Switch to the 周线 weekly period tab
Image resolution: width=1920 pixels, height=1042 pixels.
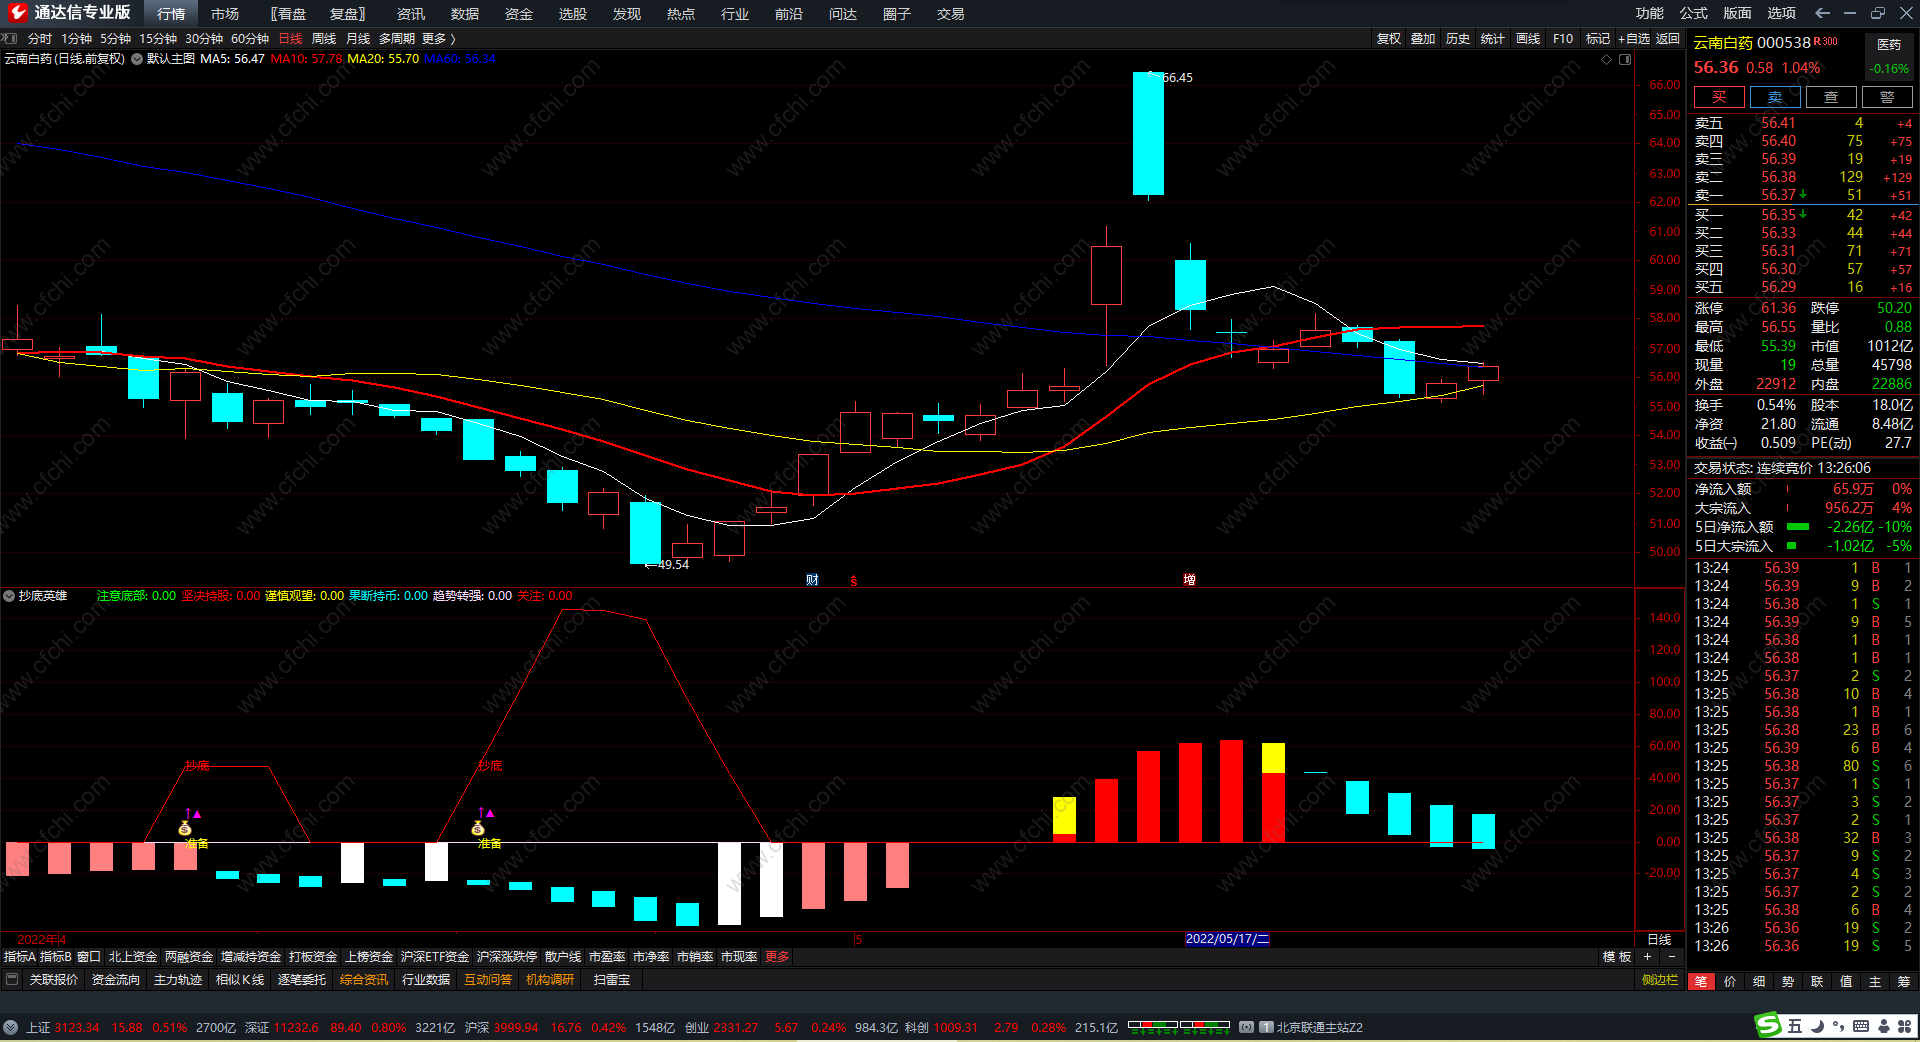(x=324, y=39)
